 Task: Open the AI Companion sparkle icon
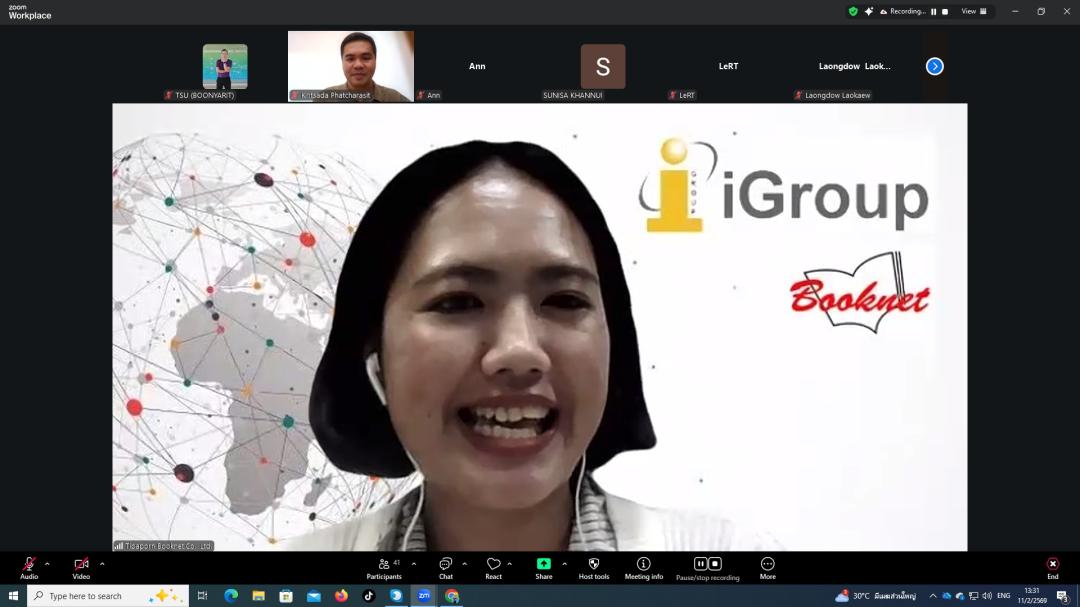click(869, 12)
